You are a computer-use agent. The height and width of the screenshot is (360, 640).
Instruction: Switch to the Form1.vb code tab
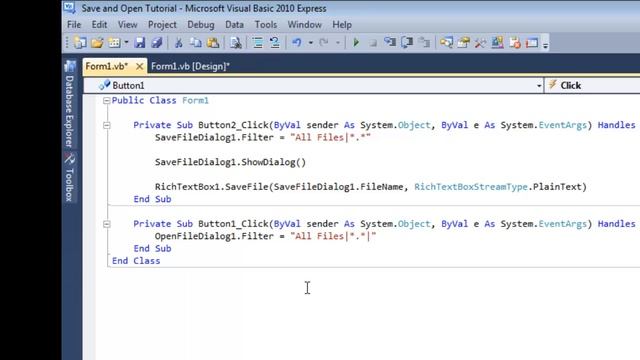(107, 66)
